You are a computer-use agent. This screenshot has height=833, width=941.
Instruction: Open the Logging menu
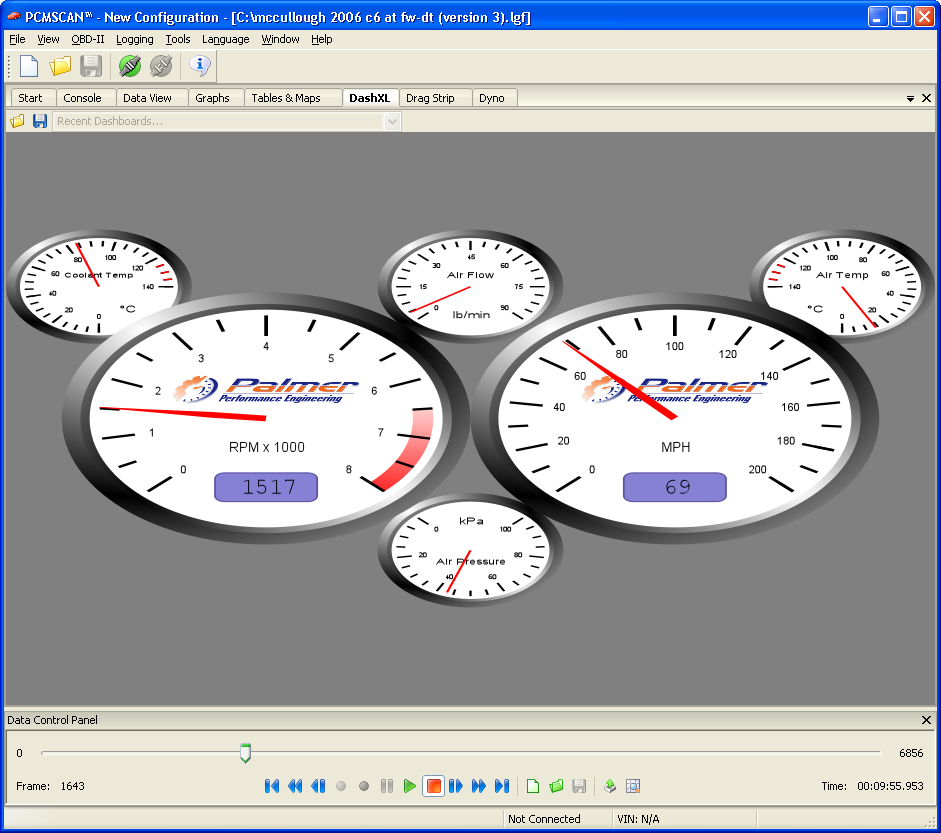point(134,39)
